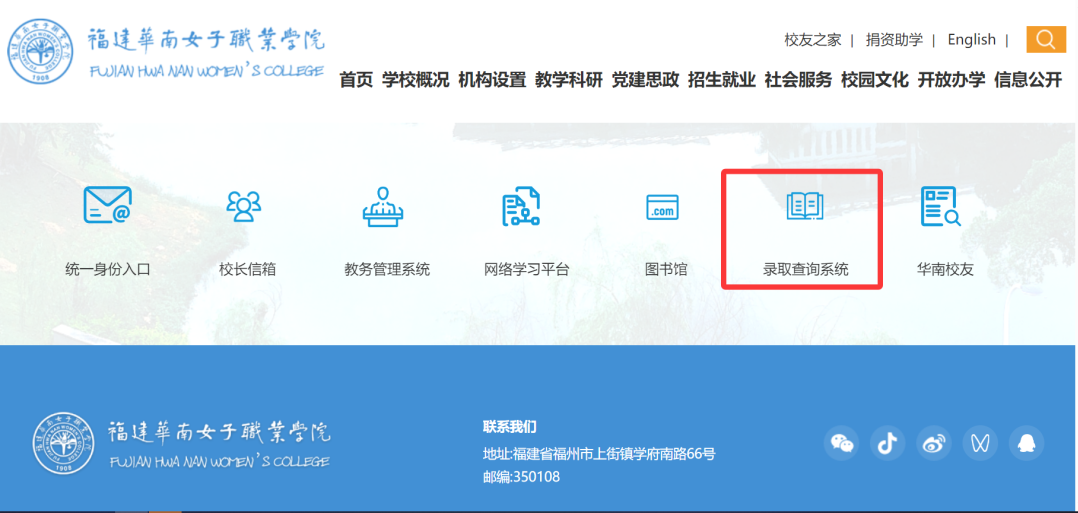Open the 捐资助学 link
The image size is (1078, 513).
pyautogui.click(x=894, y=40)
